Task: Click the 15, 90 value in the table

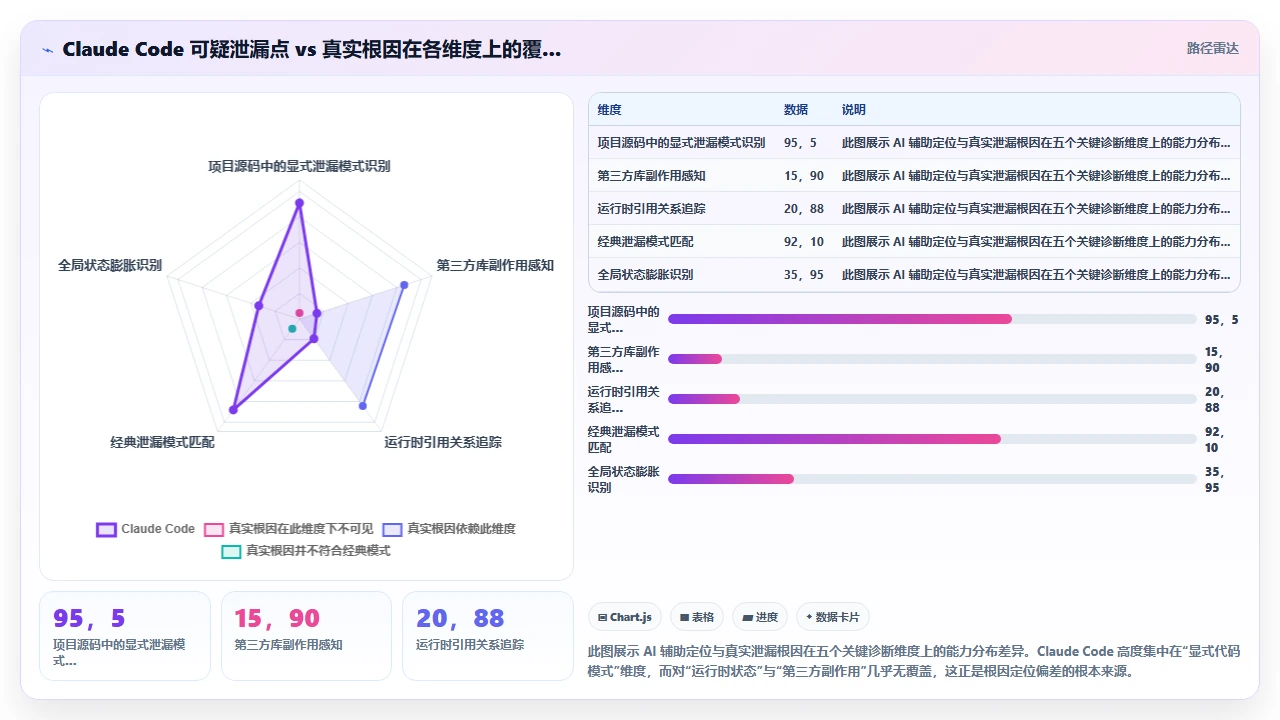Action: [x=804, y=176]
